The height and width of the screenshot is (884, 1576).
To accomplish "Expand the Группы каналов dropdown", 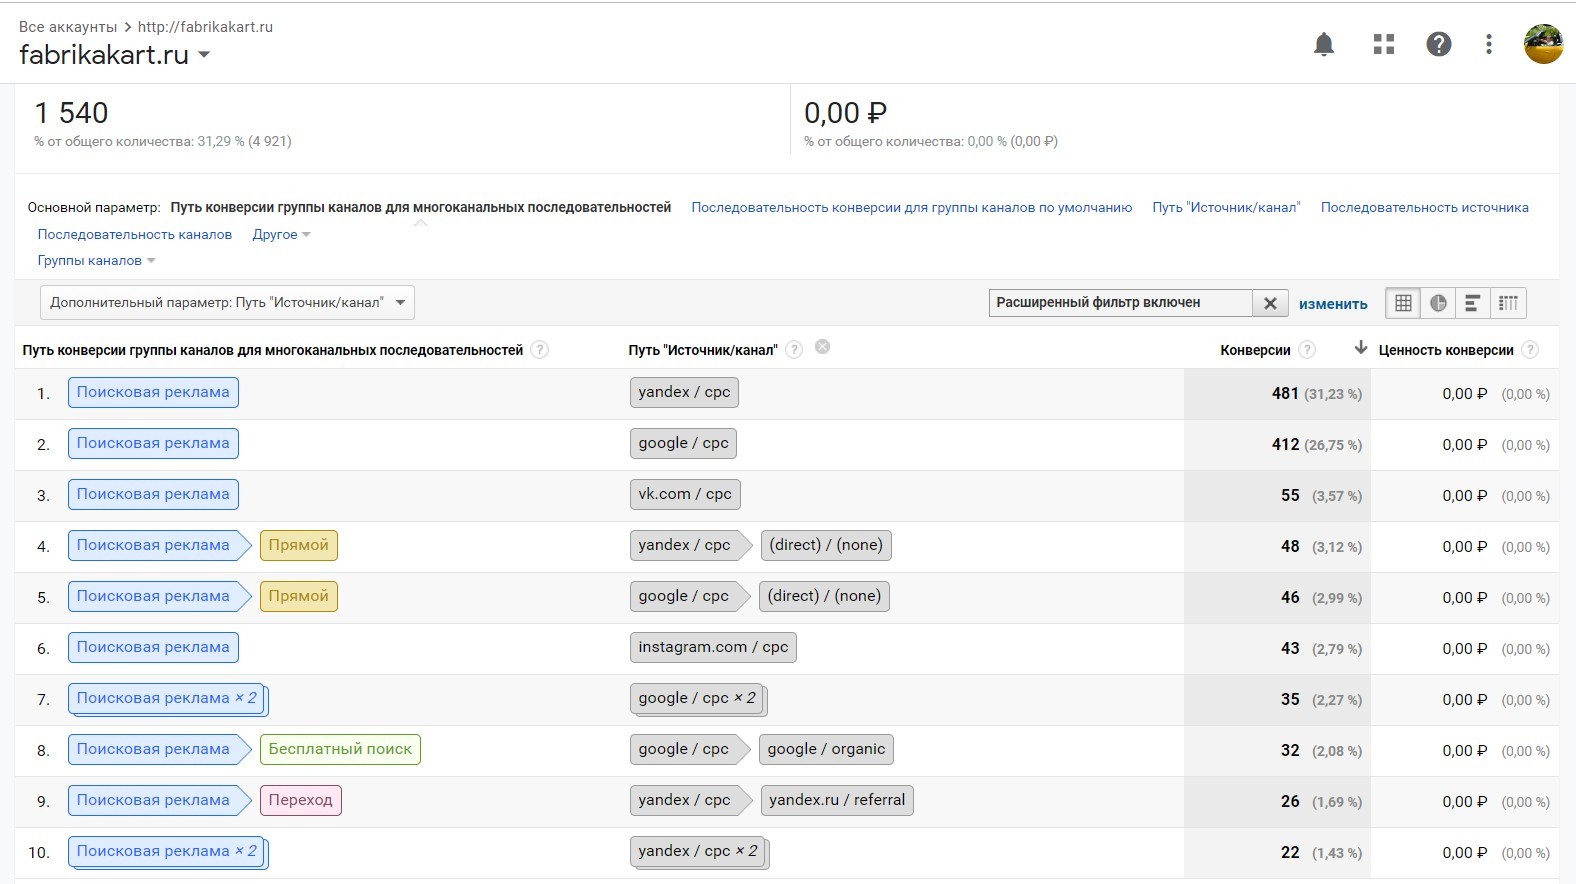I will click(x=96, y=260).
